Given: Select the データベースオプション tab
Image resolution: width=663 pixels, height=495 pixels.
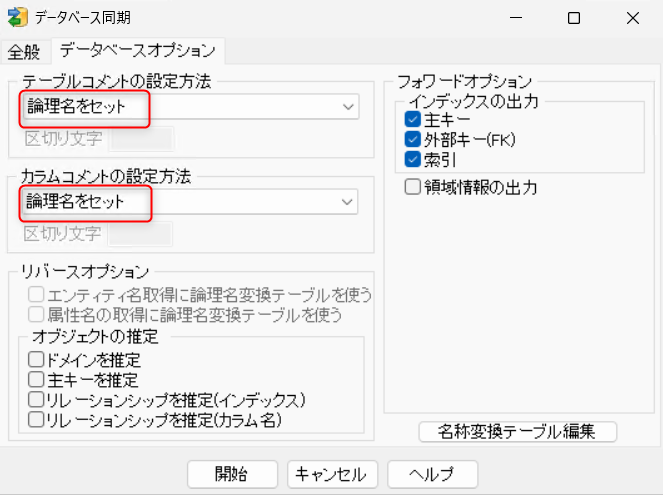Looking at the screenshot, I should 137,50.
